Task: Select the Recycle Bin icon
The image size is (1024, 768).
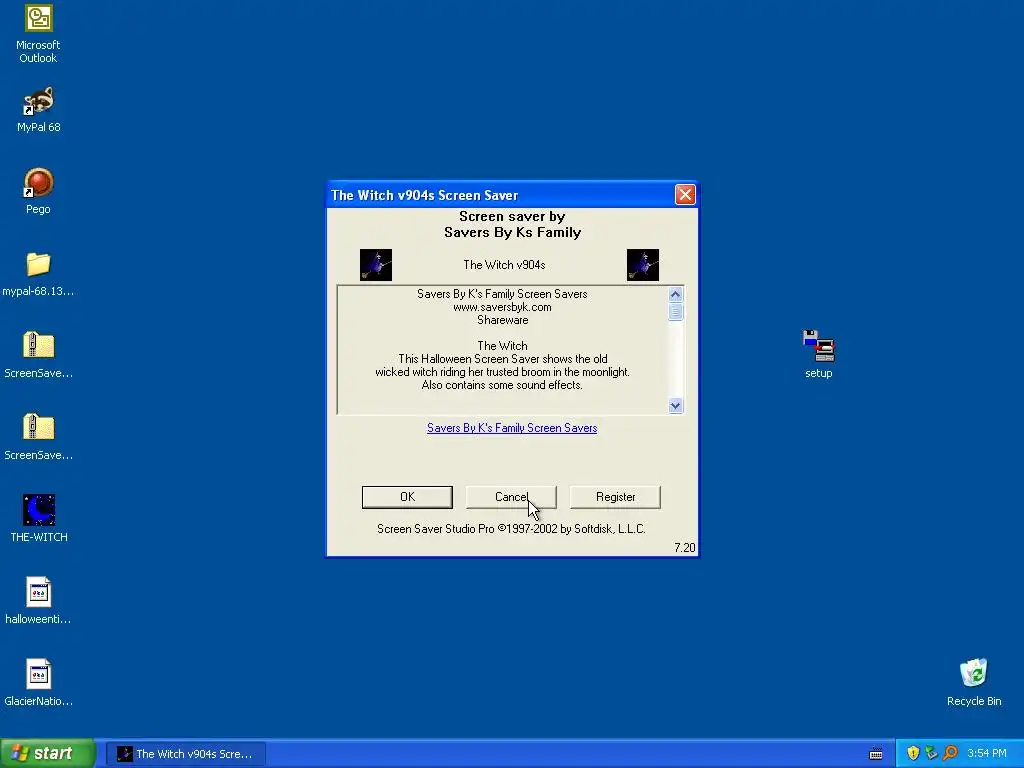Action: click(x=974, y=683)
